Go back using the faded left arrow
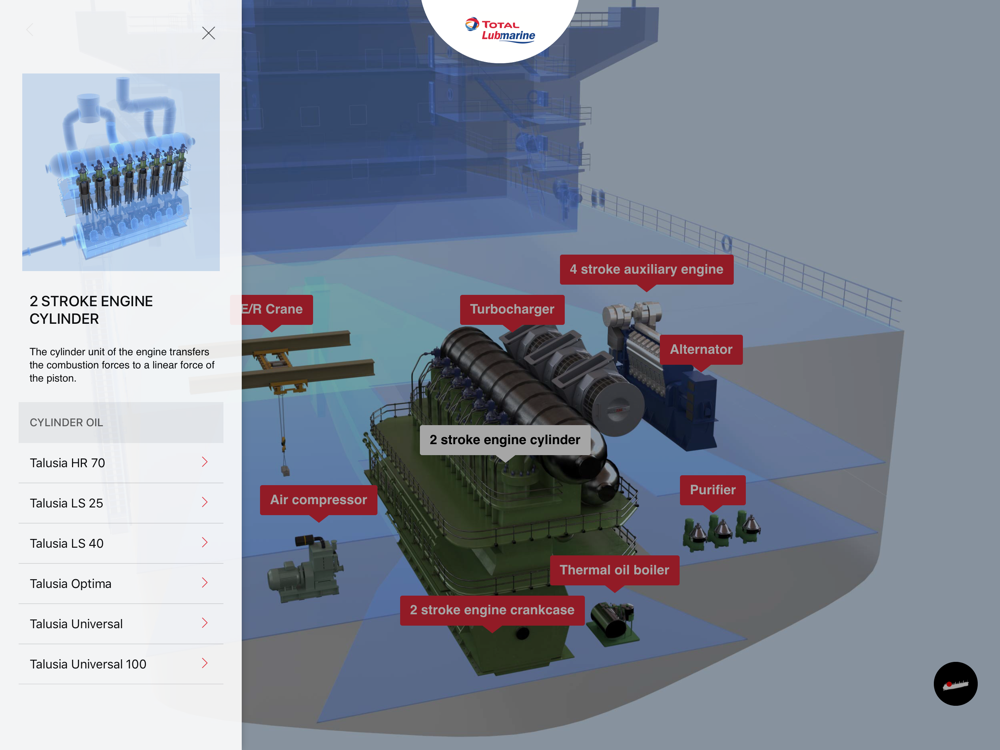Screen dimensions: 1000x750 click(29, 29)
